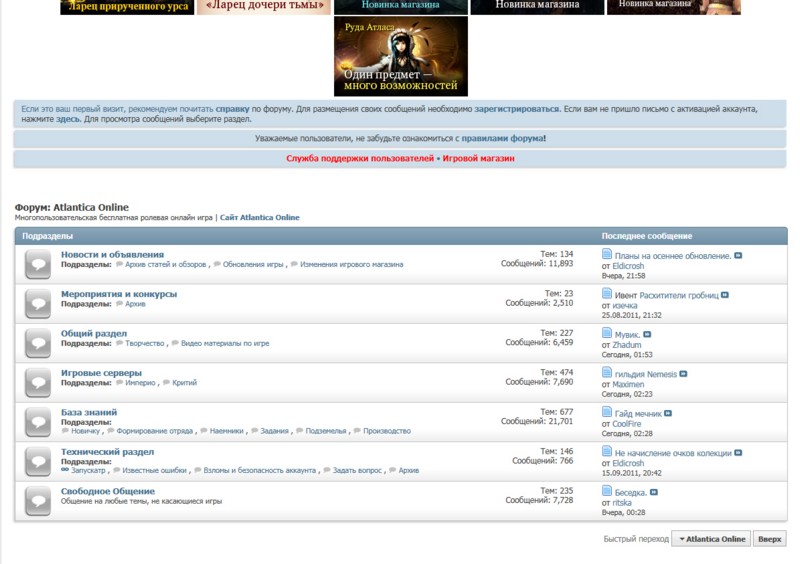Click forum status icon beside Новости и объявления
This screenshot has height=564, width=800.
click(38, 264)
